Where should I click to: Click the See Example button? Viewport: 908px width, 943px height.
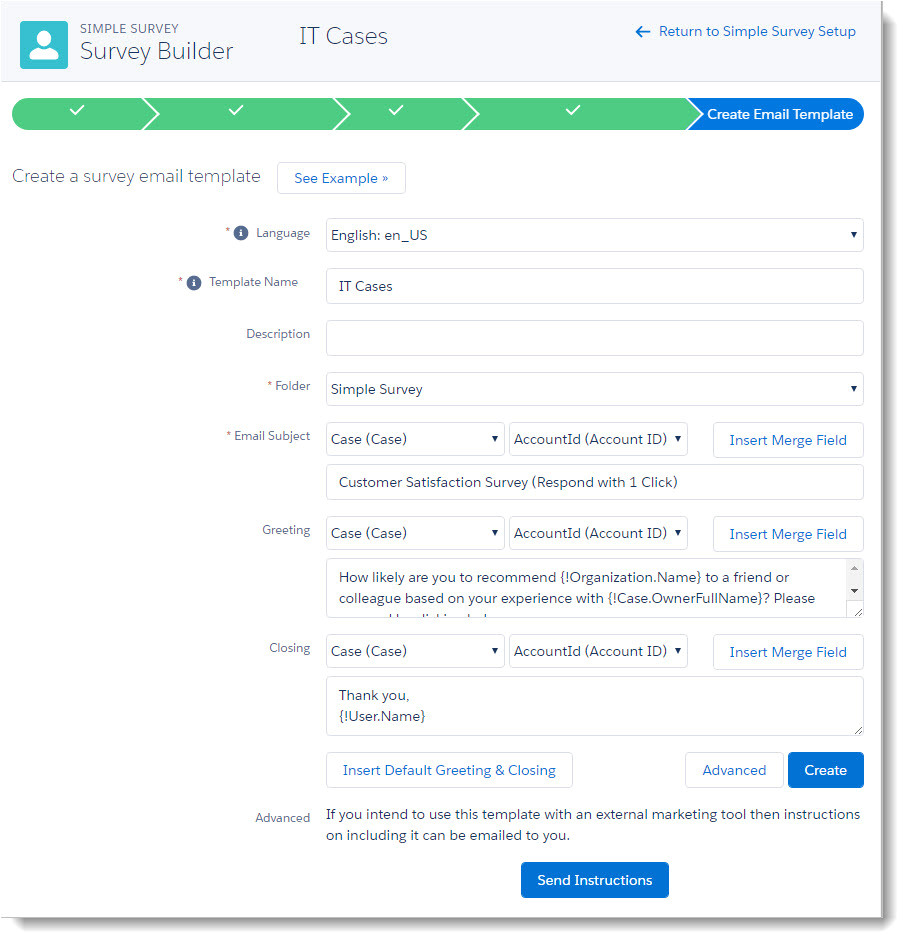(x=341, y=178)
